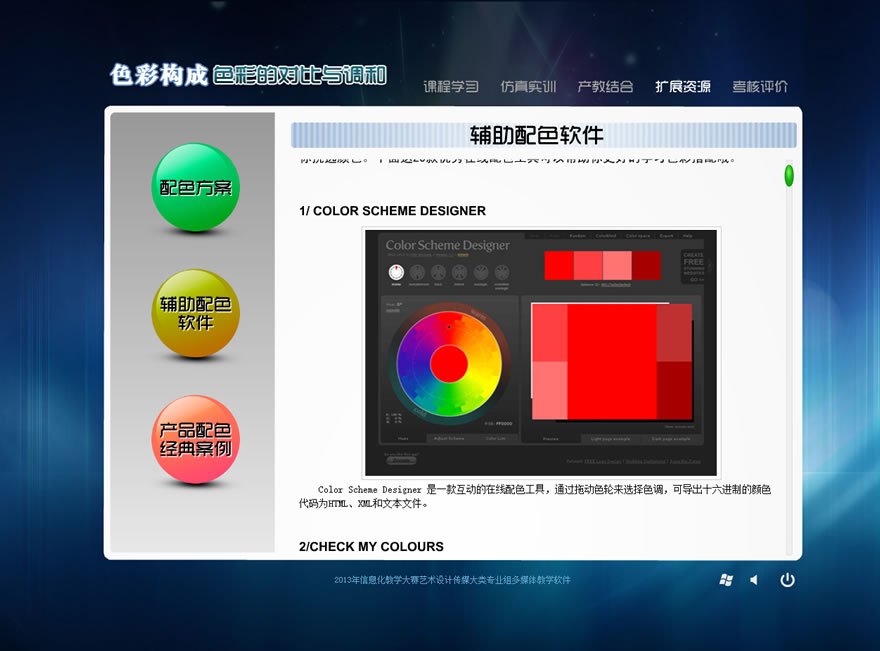
Task: Click the green 配色方案 ball button
Action: pos(195,187)
